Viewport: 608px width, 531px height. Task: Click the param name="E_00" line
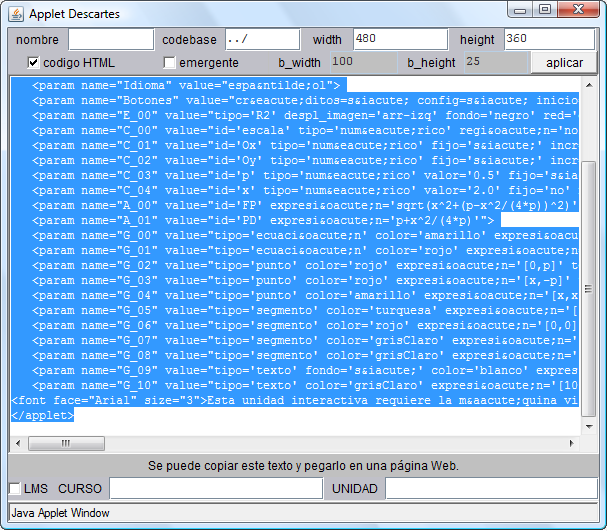(305, 116)
